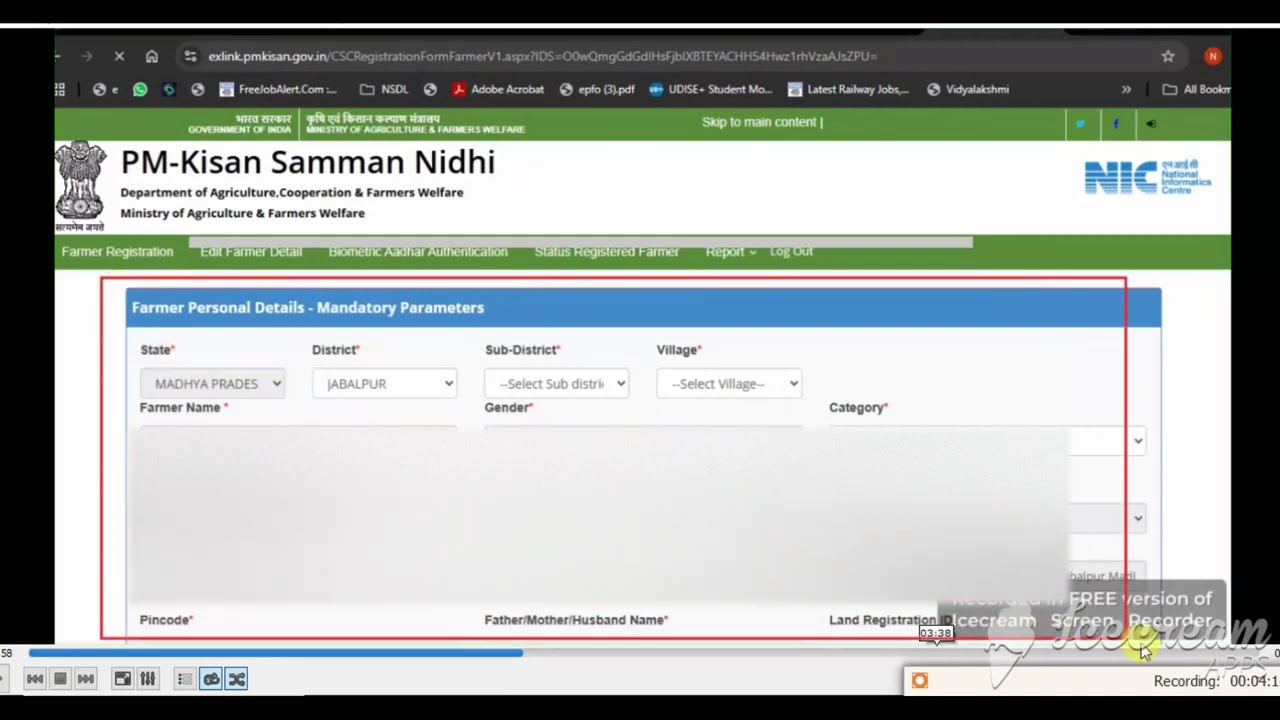
Task: Open the Chrome profile avatar N
Action: click(x=1213, y=56)
